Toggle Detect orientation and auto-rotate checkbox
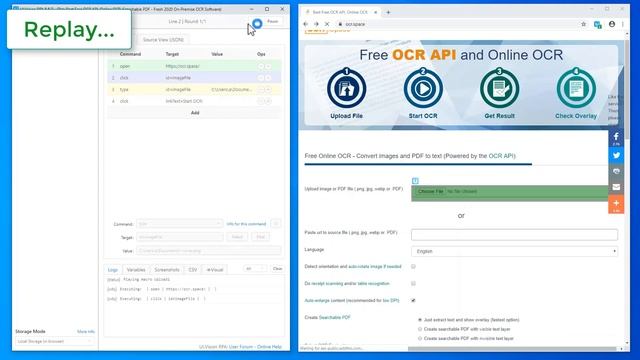Viewport: 640px width, 360px height. click(x=413, y=267)
